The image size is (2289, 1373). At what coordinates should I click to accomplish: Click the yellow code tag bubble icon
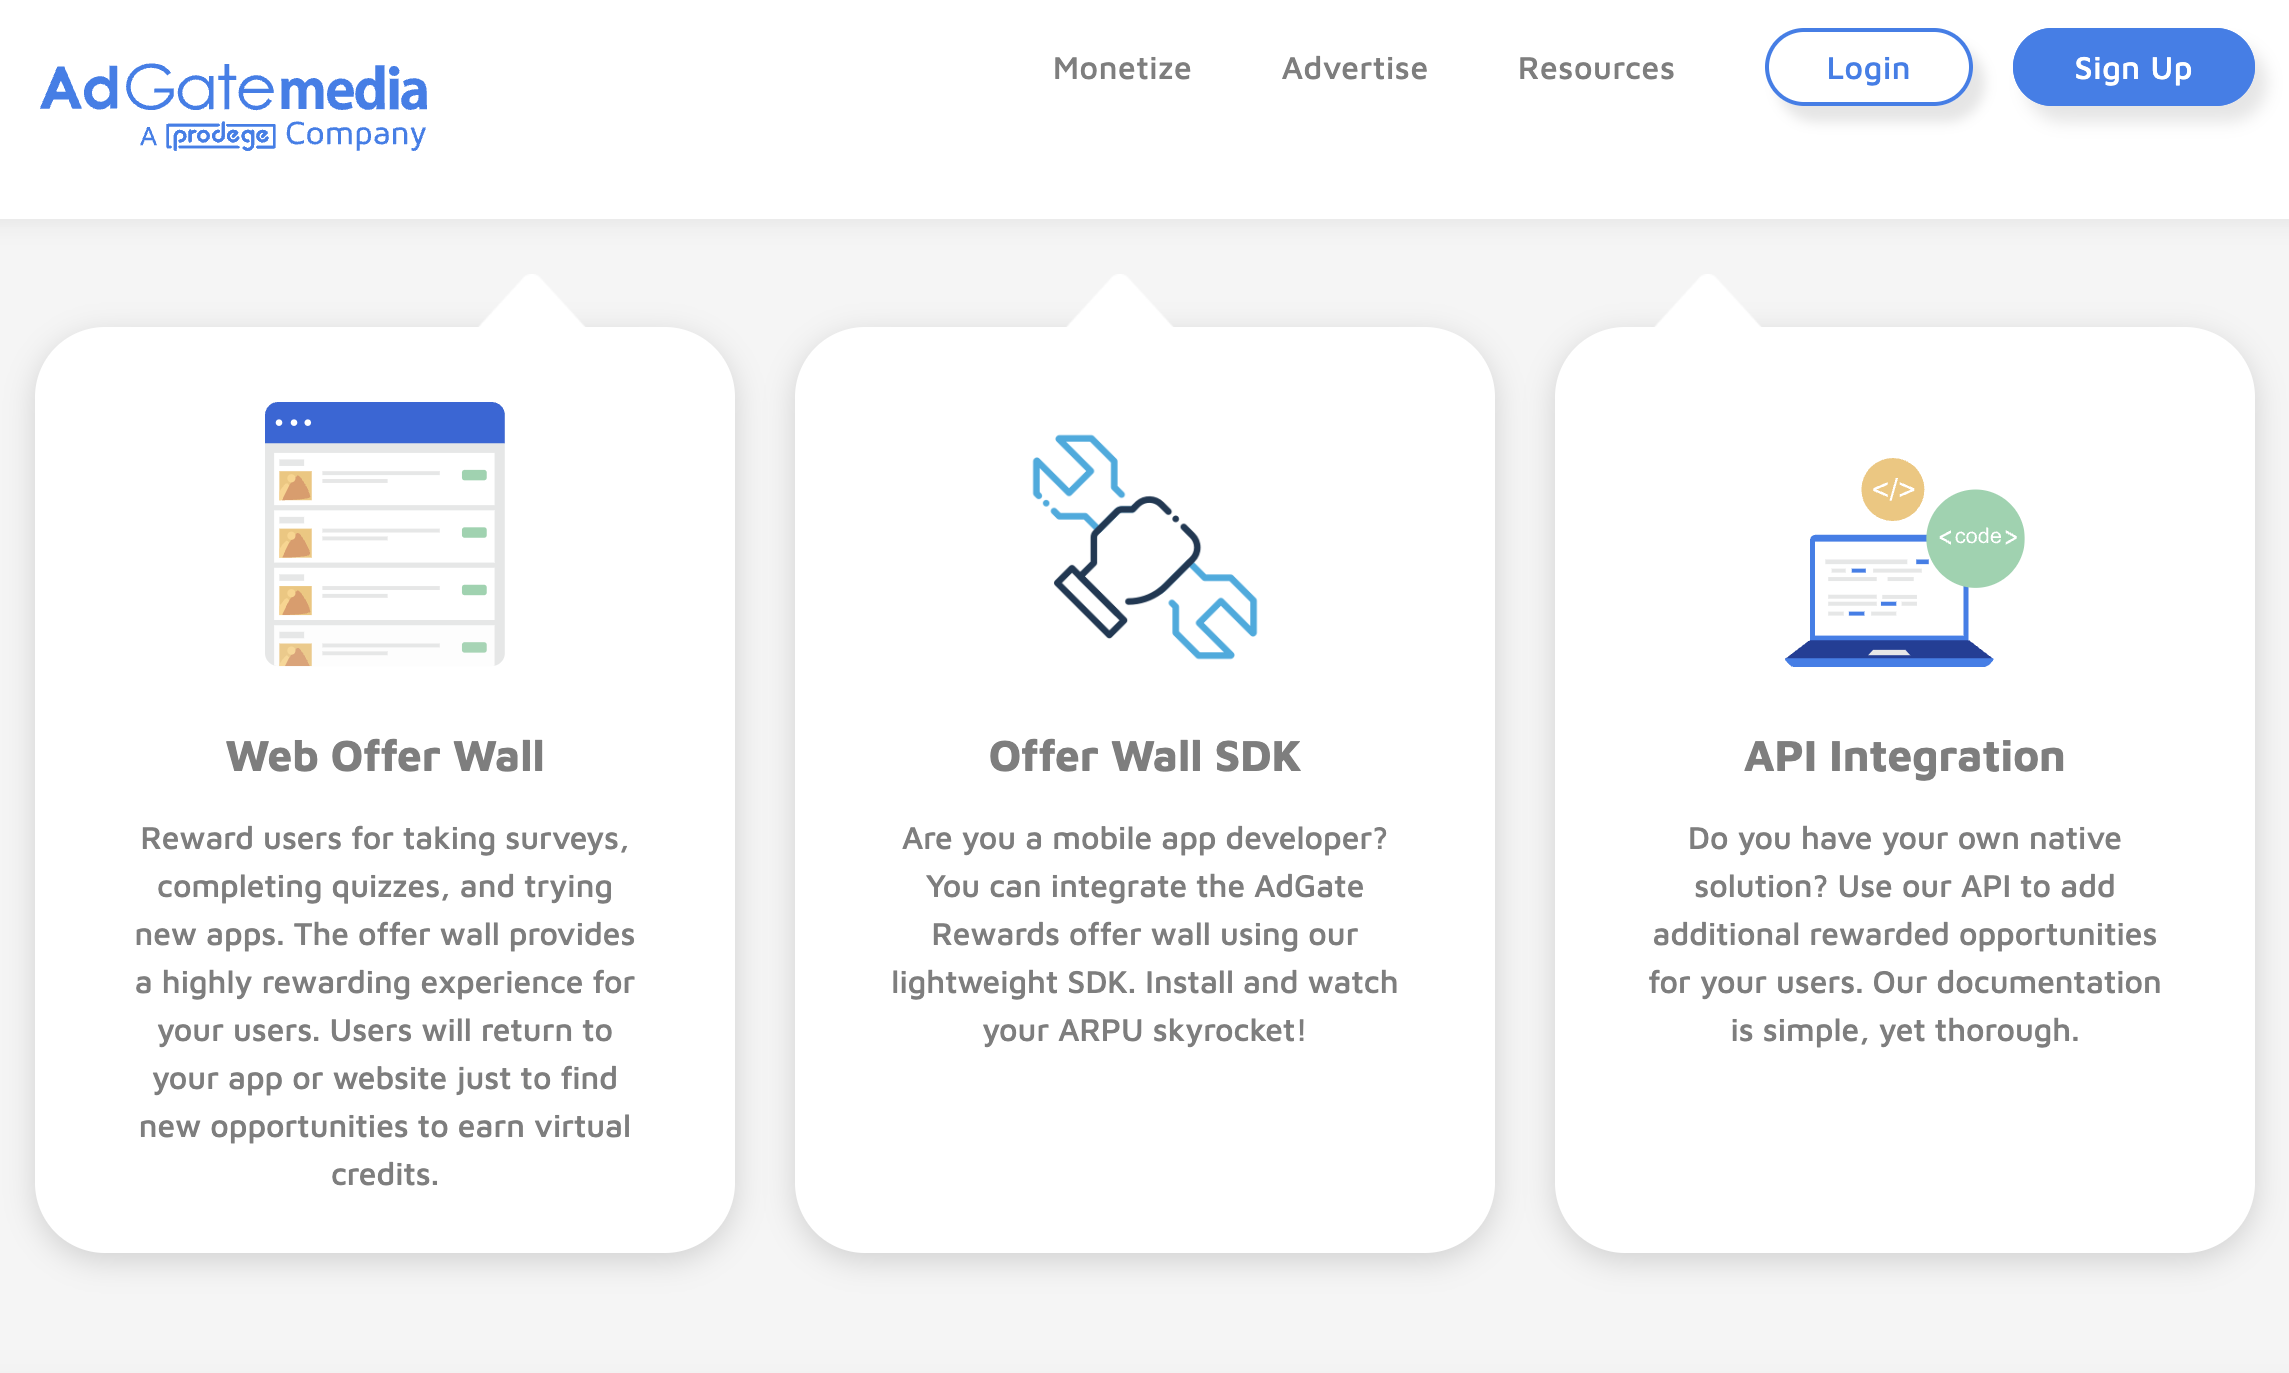[1892, 489]
